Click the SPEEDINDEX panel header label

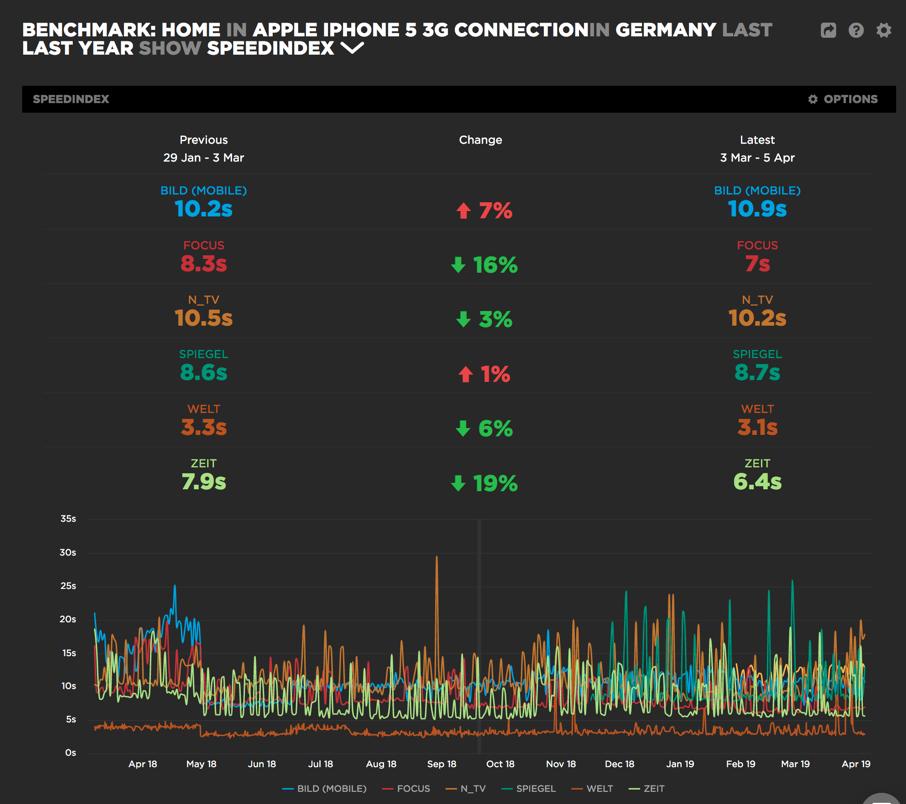pos(71,99)
